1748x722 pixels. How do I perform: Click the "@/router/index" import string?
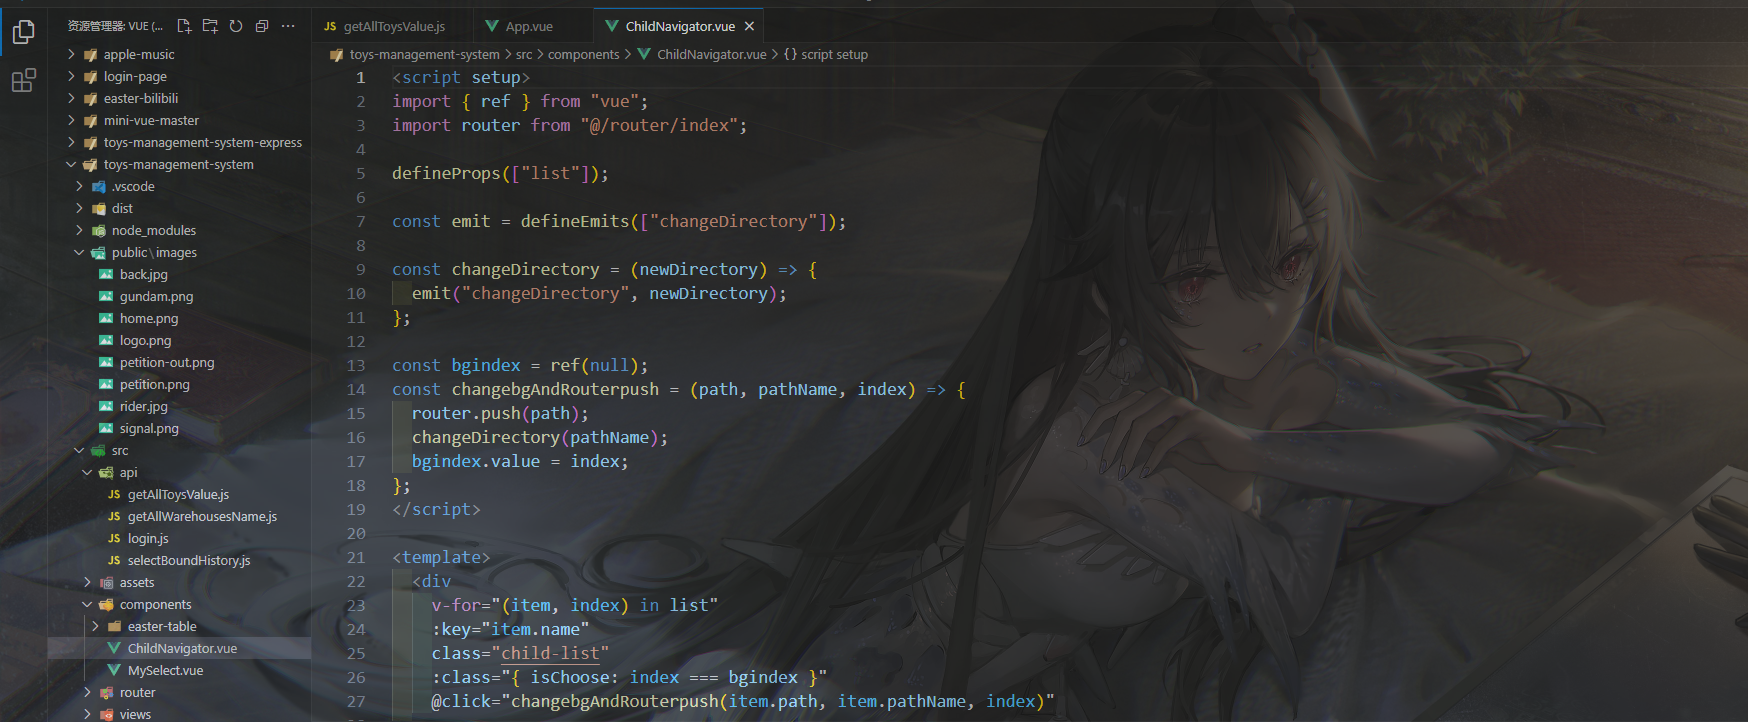(x=659, y=125)
